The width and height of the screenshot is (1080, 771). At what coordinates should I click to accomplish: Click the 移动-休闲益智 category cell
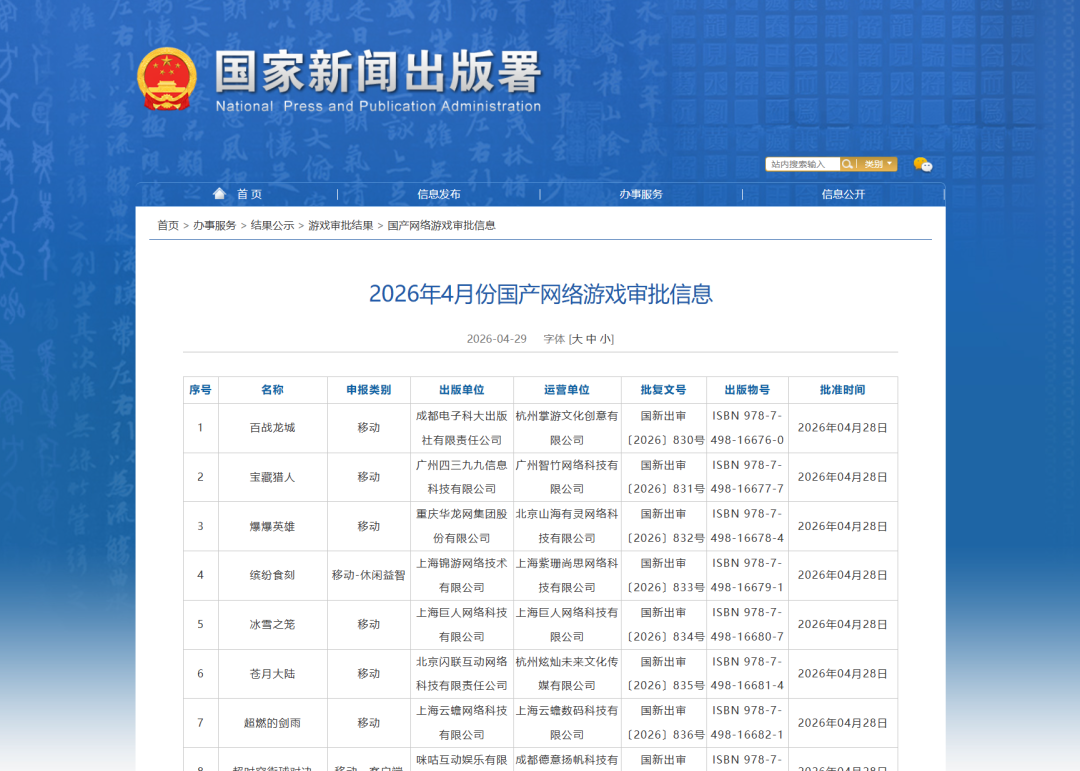click(368, 575)
